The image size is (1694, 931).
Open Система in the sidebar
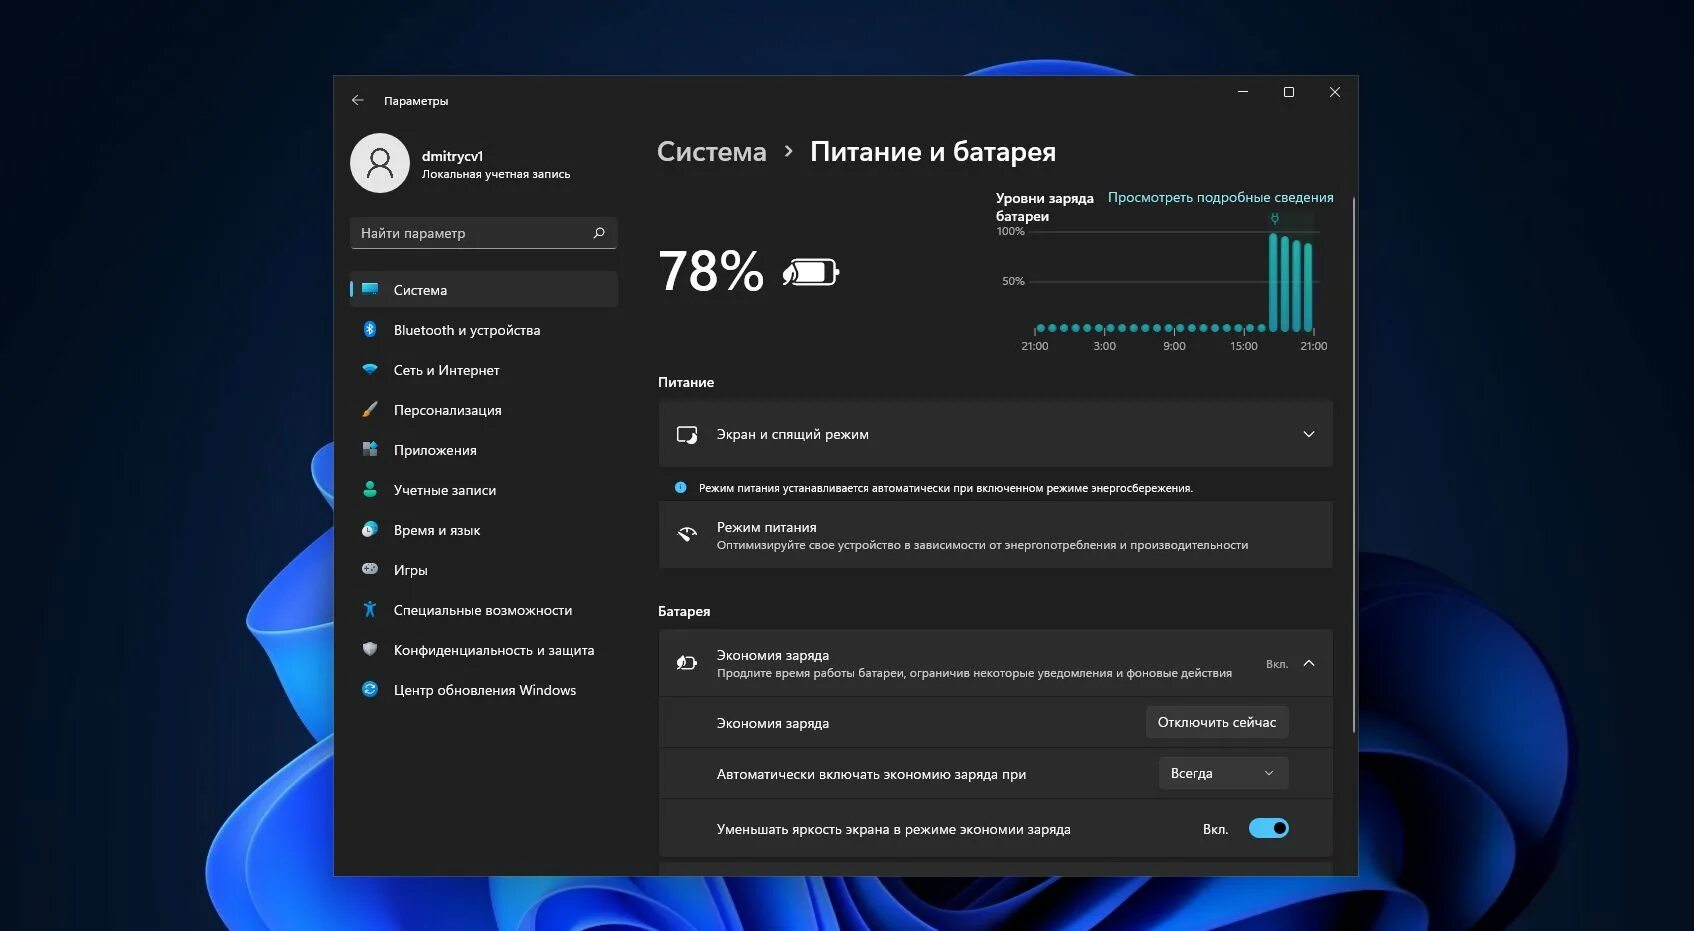484,289
